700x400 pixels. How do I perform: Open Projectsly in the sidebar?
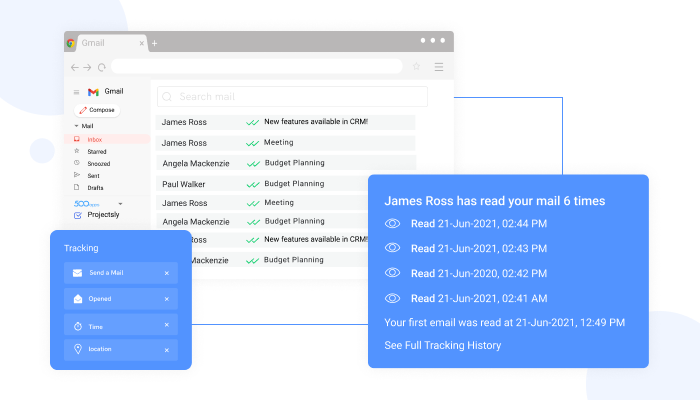pos(103,215)
